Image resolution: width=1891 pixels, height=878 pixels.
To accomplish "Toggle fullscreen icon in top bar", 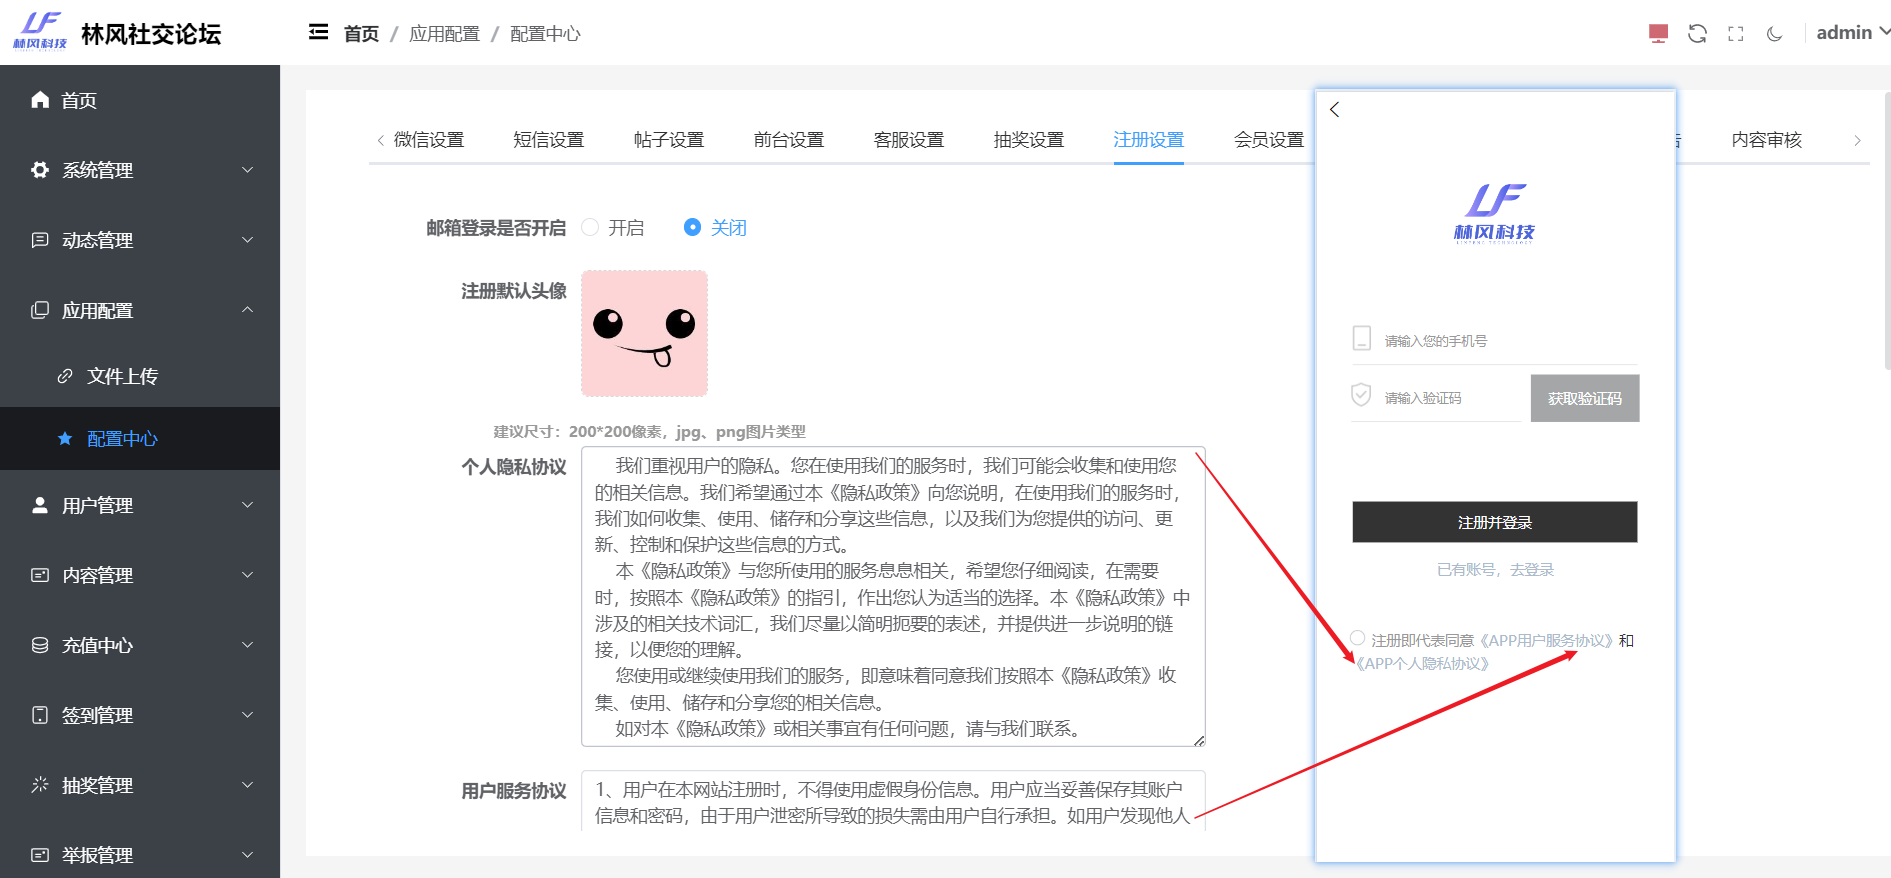I will coord(1735,33).
